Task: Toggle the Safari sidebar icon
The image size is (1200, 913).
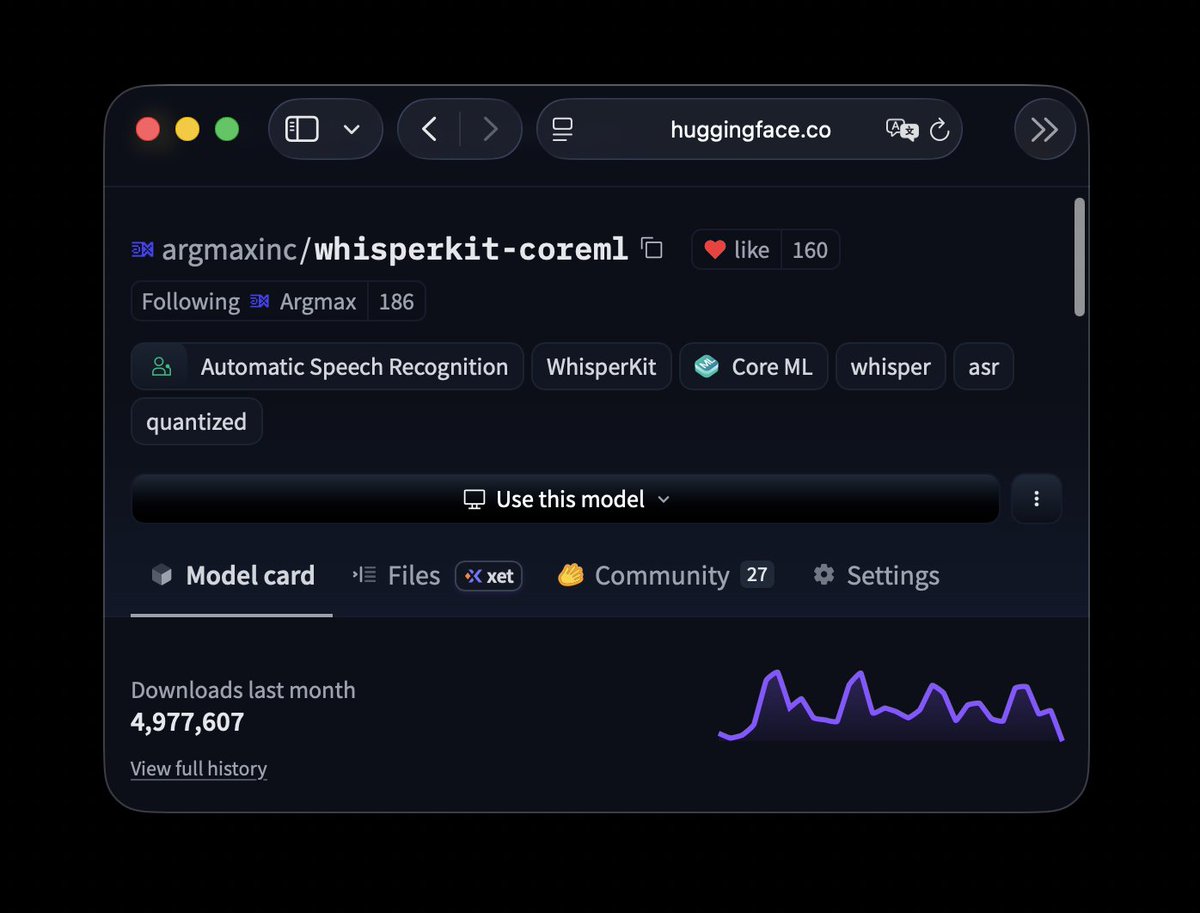Action: [x=302, y=129]
